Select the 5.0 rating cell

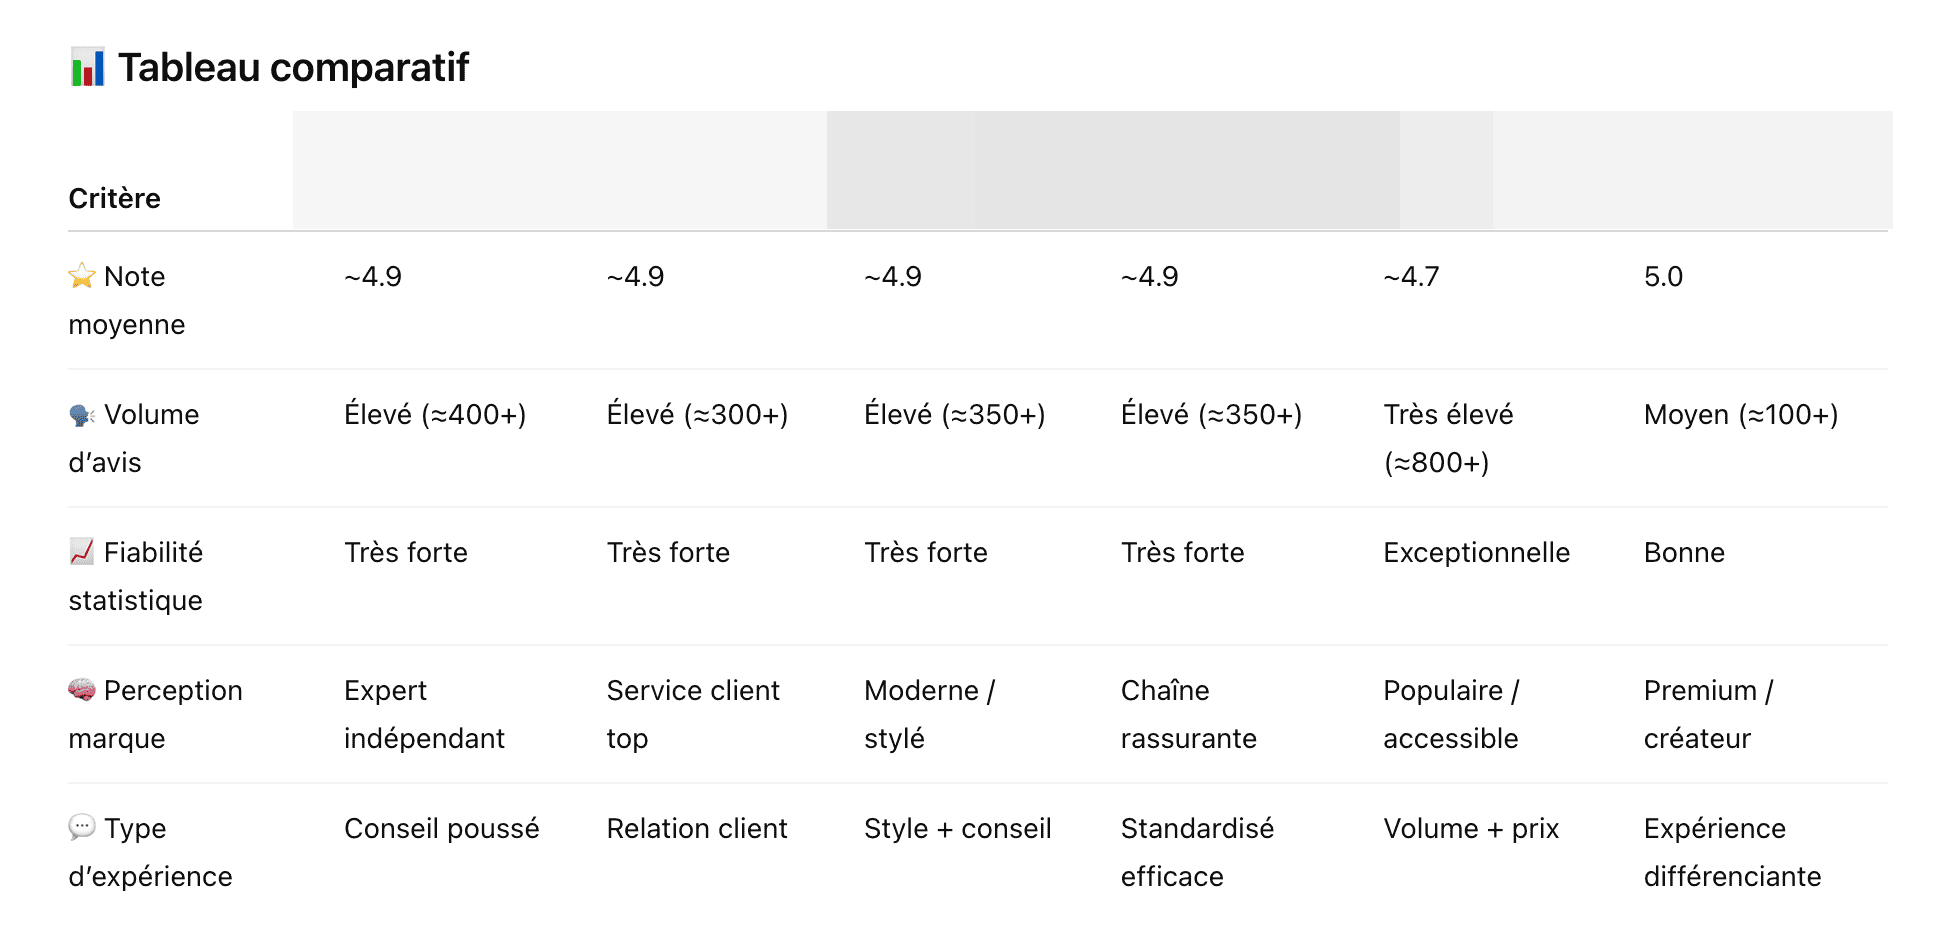click(1663, 277)
